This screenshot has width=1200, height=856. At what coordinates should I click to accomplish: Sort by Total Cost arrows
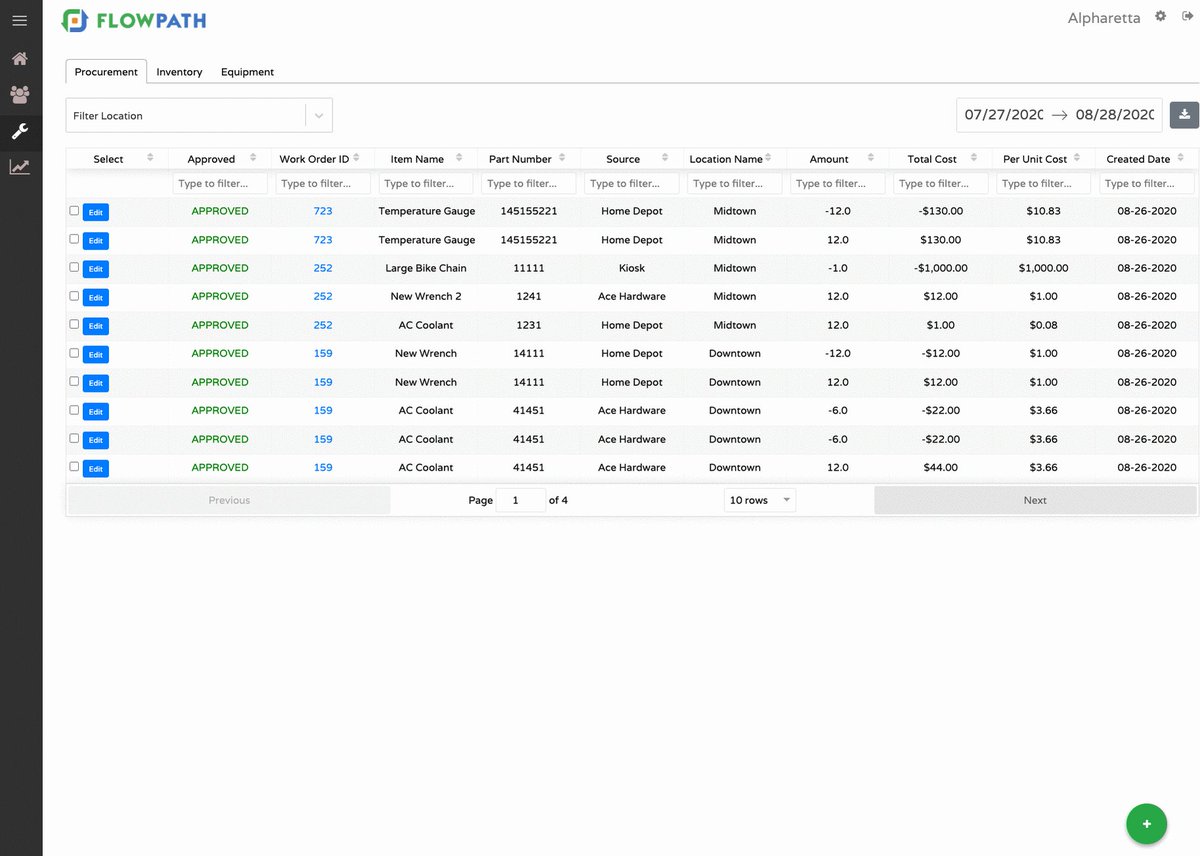click(974, 158)
